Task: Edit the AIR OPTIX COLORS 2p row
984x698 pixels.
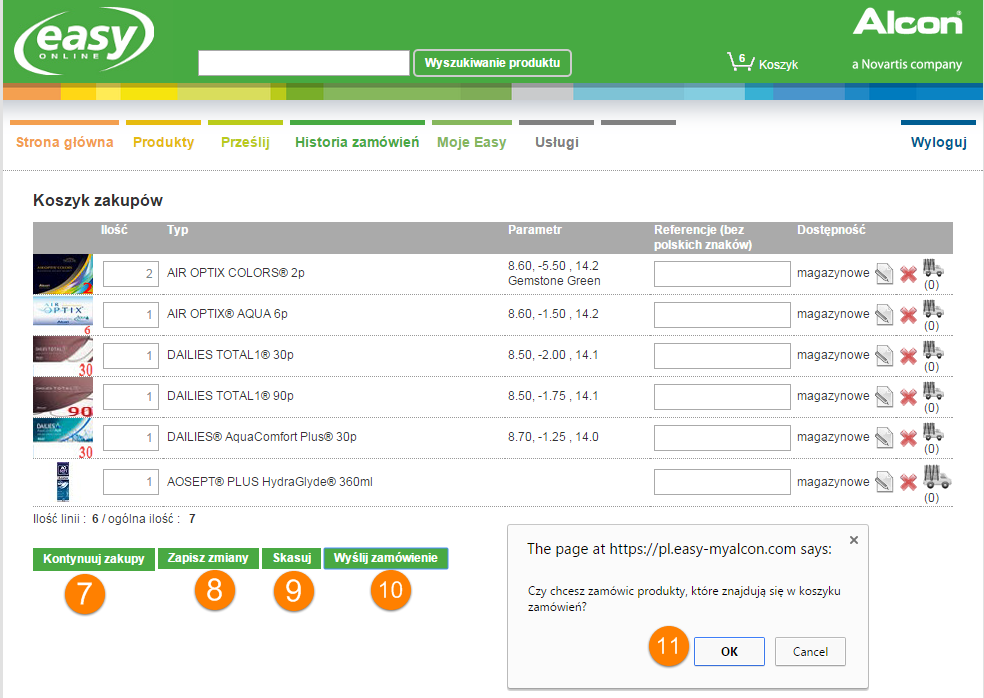Action: 884,274
